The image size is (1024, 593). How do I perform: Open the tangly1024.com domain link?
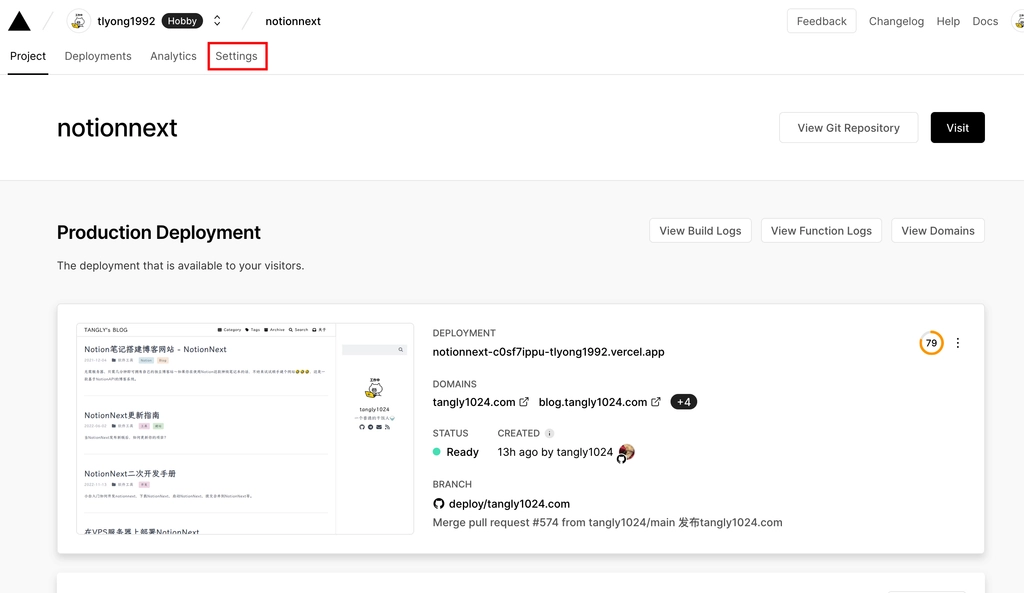[473, 402]
